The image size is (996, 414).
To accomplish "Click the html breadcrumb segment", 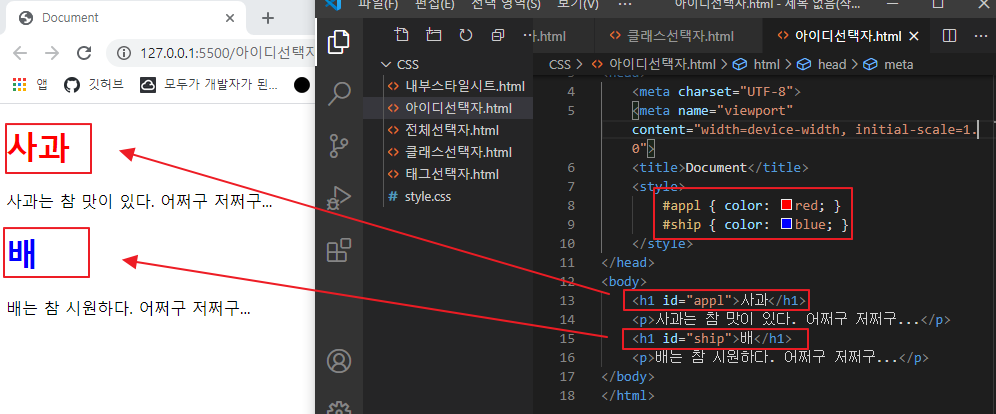I will click(x=758, y=64).
